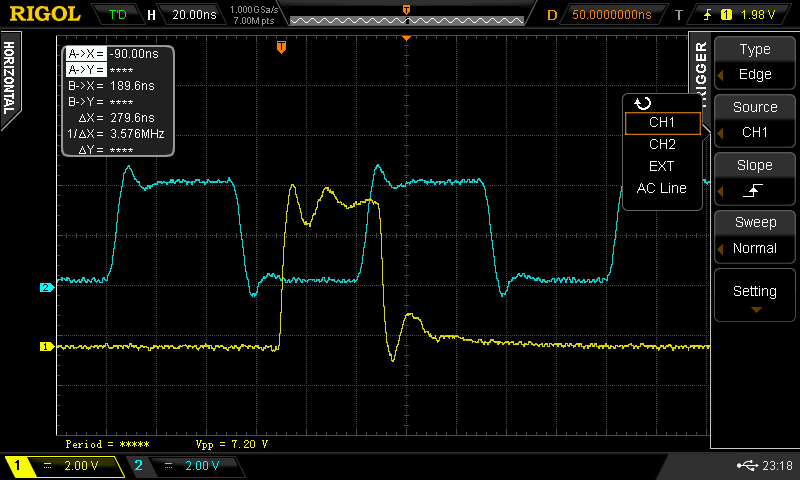Image resolution: width=800 pixels, height=480 pixels.
Task: Click the Period measurement readout
Action: [107, 444]
